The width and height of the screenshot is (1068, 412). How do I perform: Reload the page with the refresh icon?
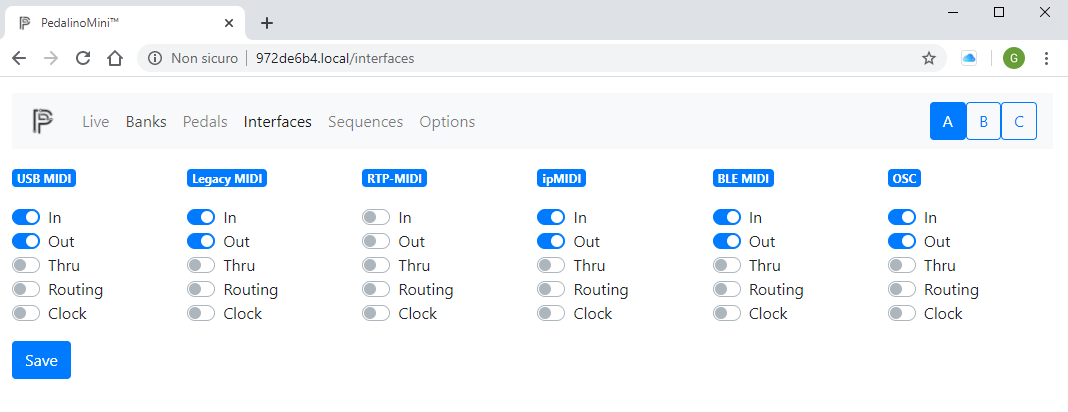click(x=83, y=59)
